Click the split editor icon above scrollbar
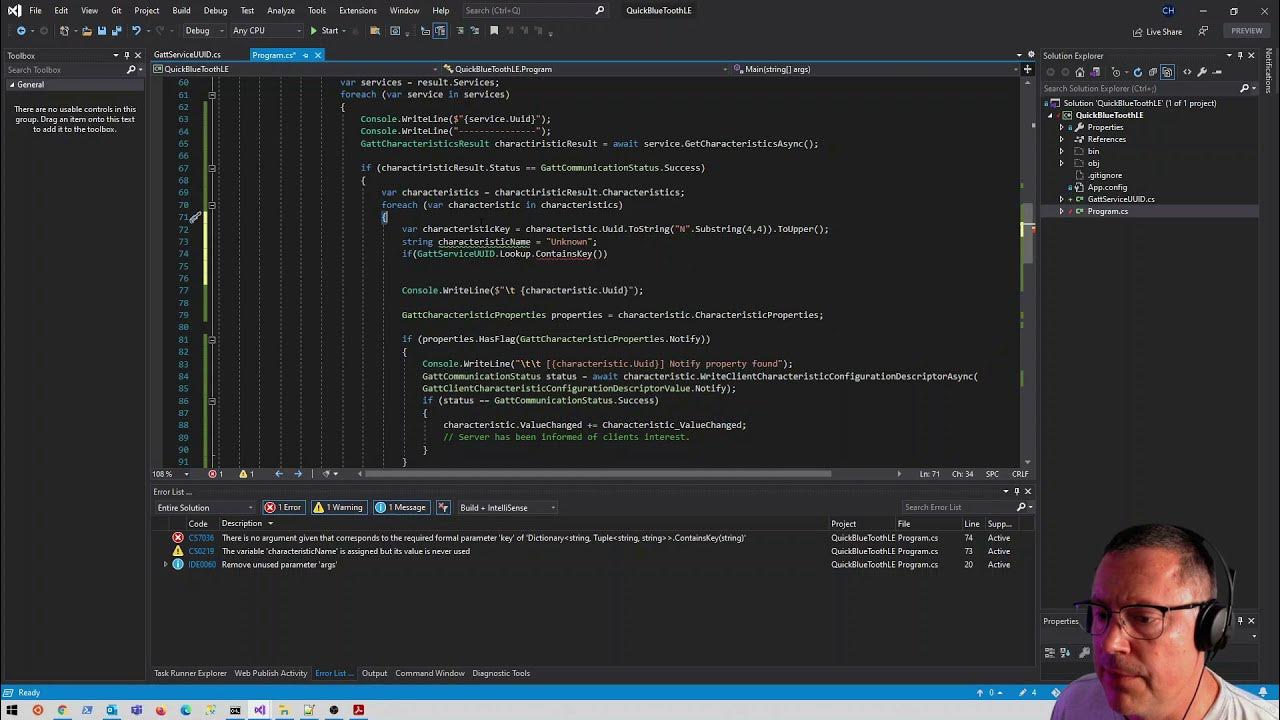This screenshot has width=1280, height=720. point(1027,69)
